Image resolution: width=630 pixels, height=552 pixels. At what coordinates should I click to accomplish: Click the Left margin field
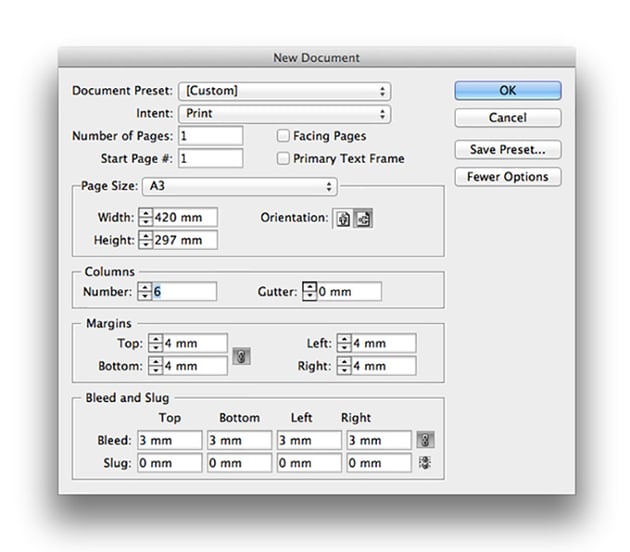(x=383, y=343)
